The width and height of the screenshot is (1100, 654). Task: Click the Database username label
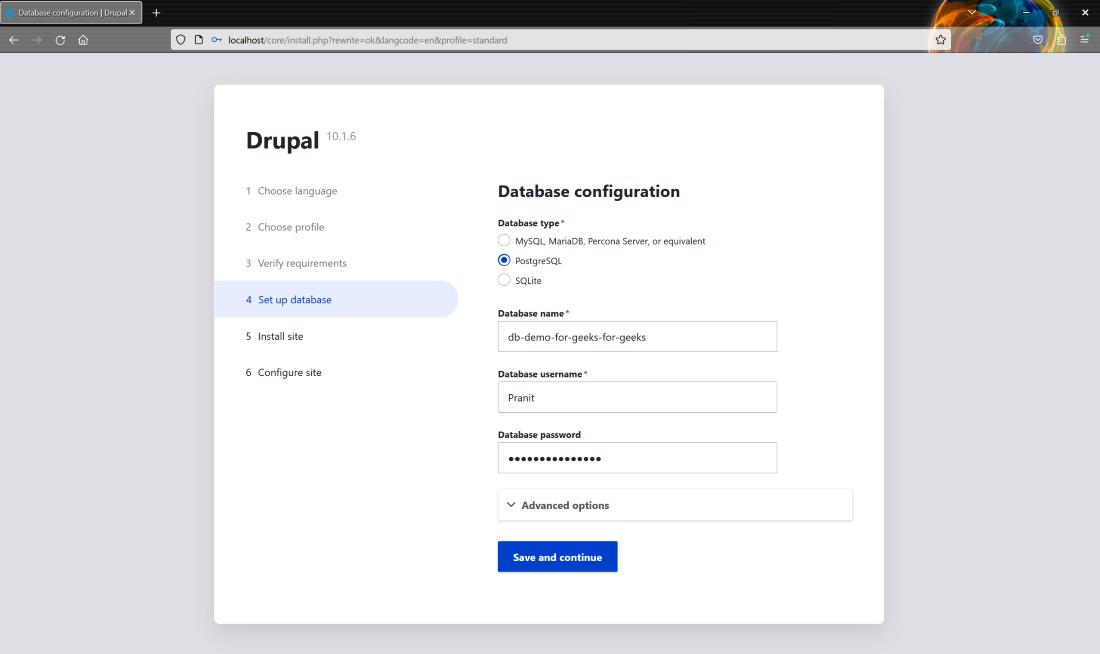tap(540, 374)
